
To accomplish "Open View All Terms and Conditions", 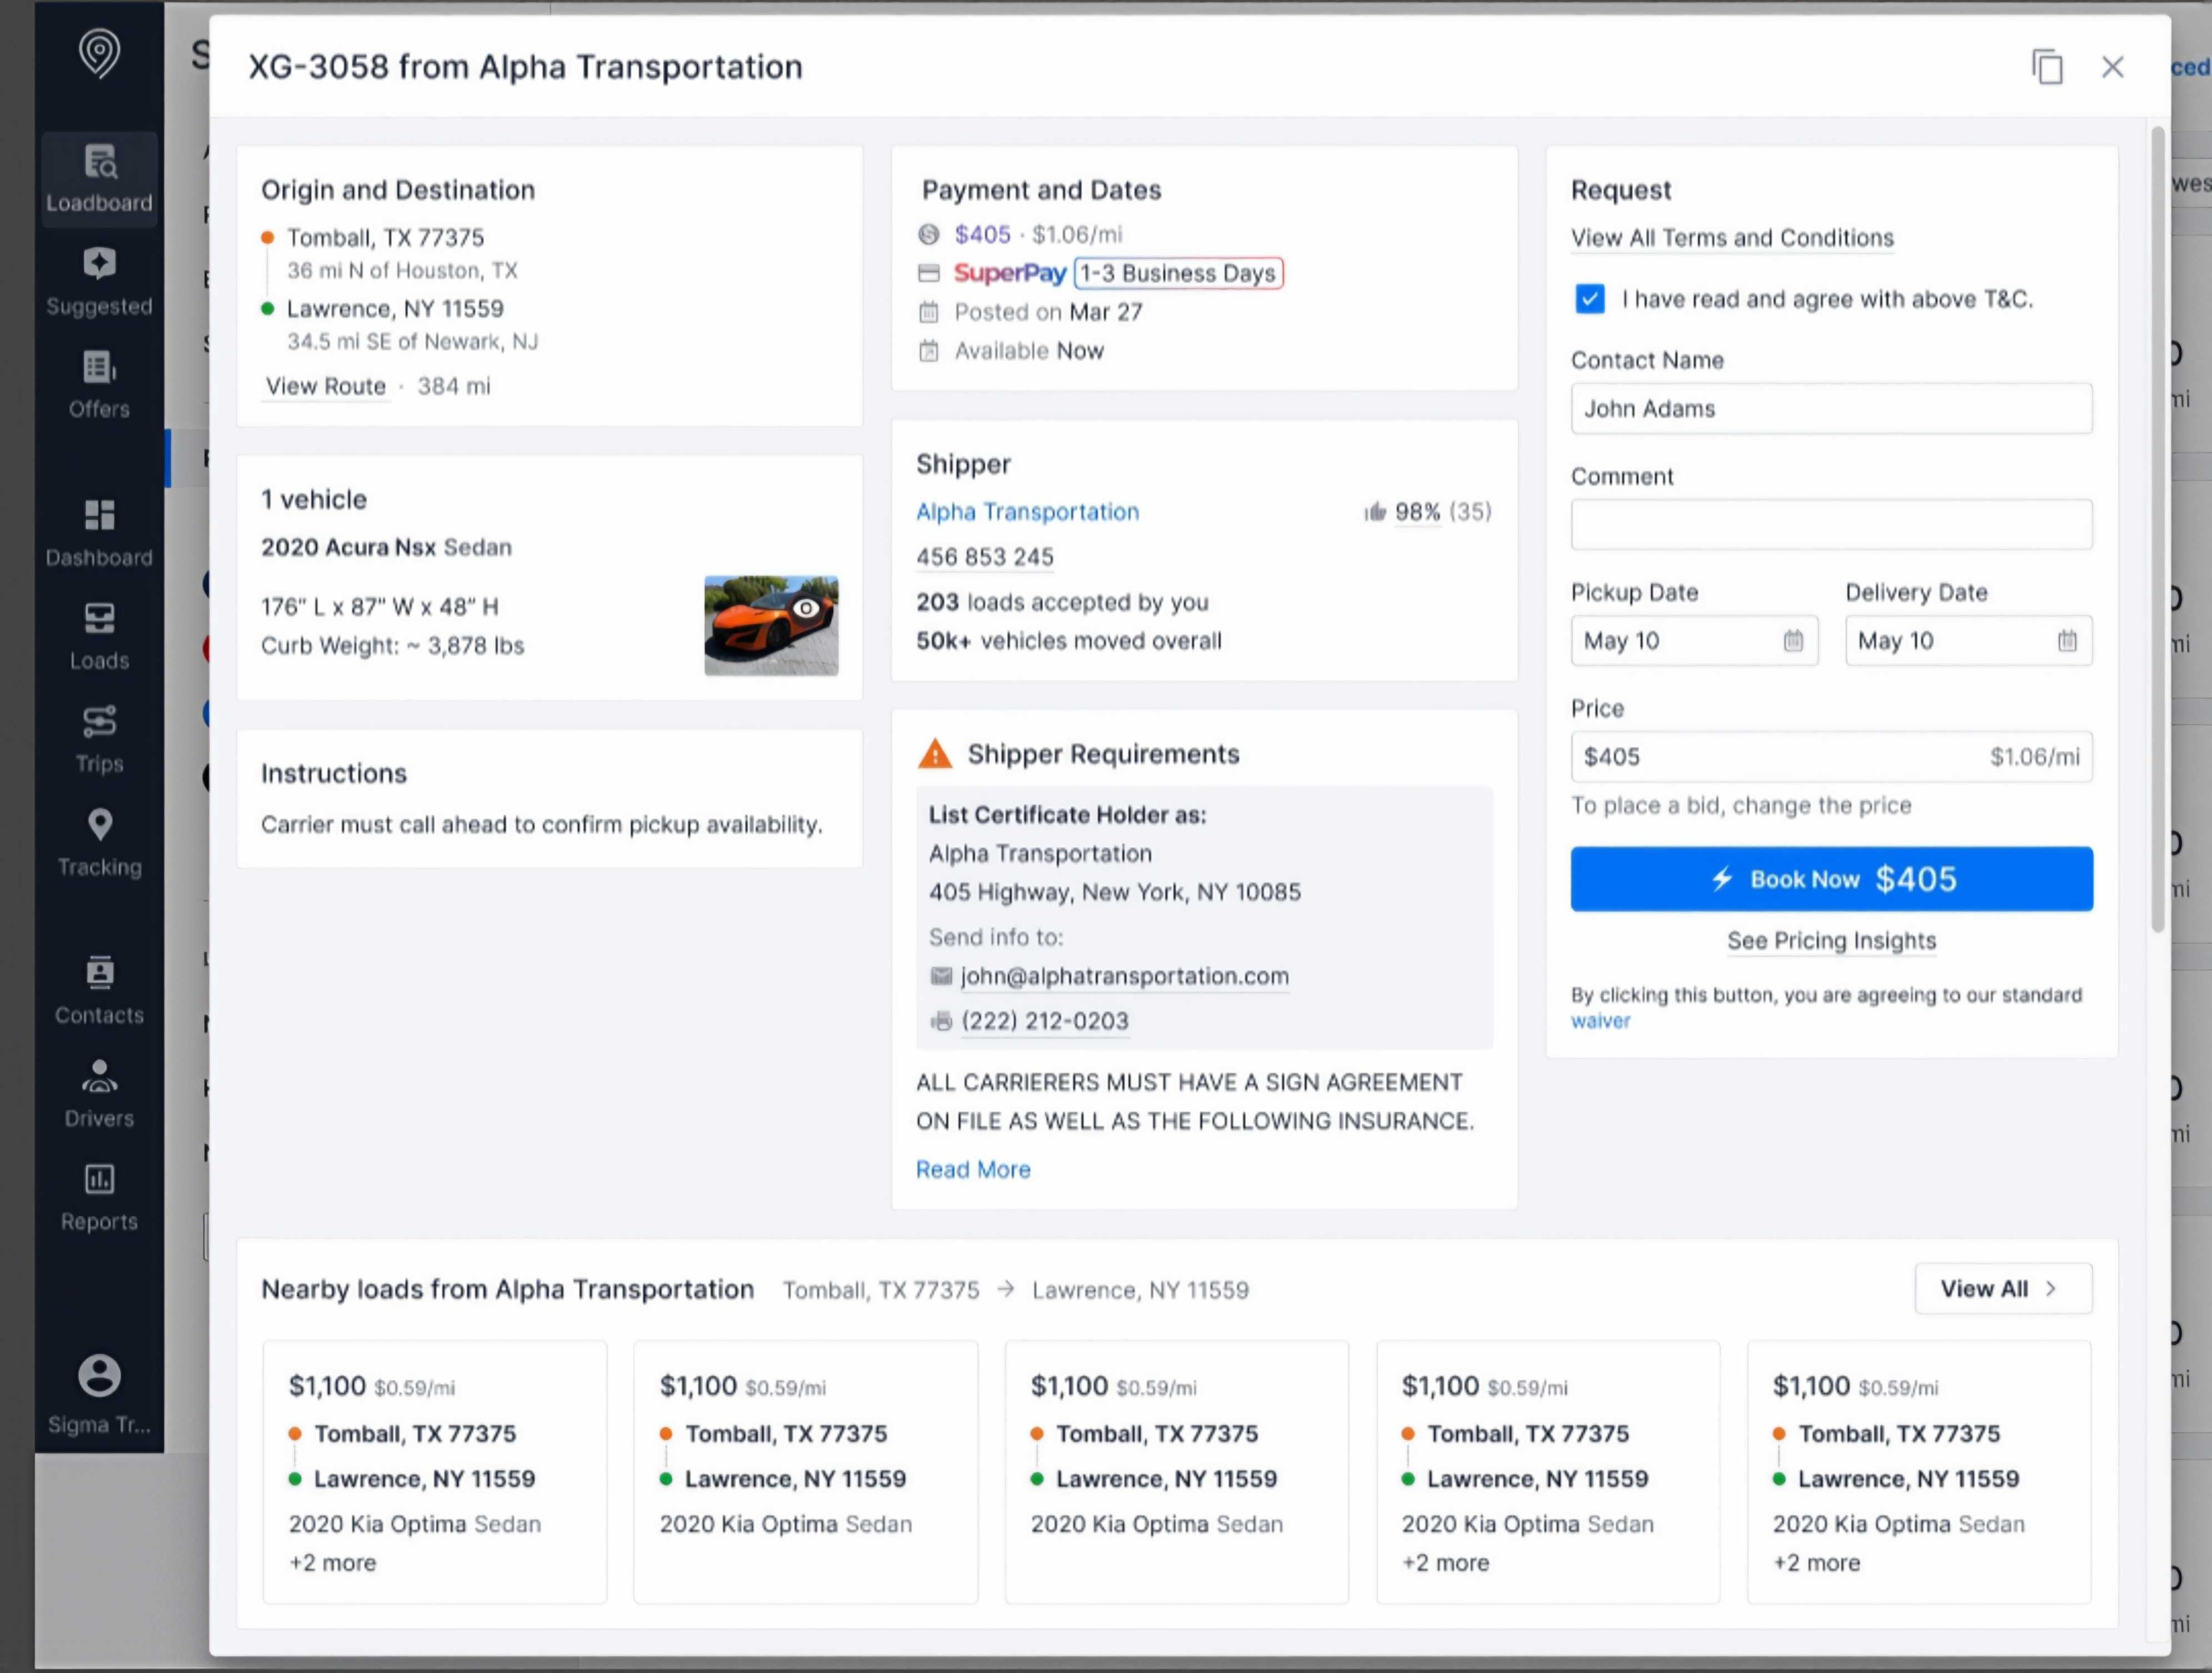I will [x=1732, y=238].
